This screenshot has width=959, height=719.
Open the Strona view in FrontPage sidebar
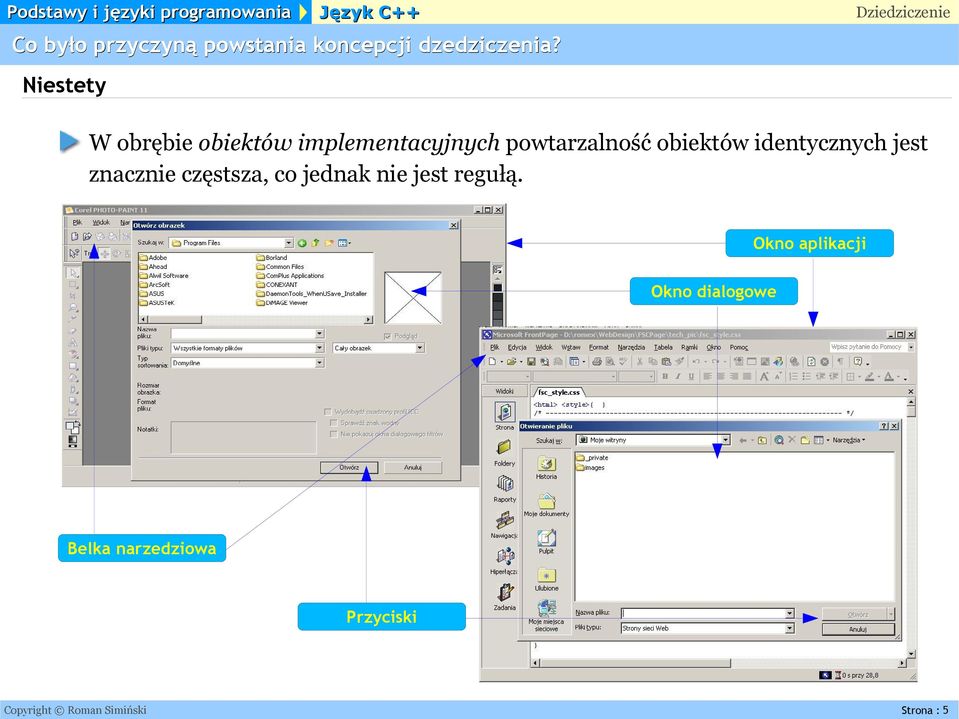(x=505, y=416)
